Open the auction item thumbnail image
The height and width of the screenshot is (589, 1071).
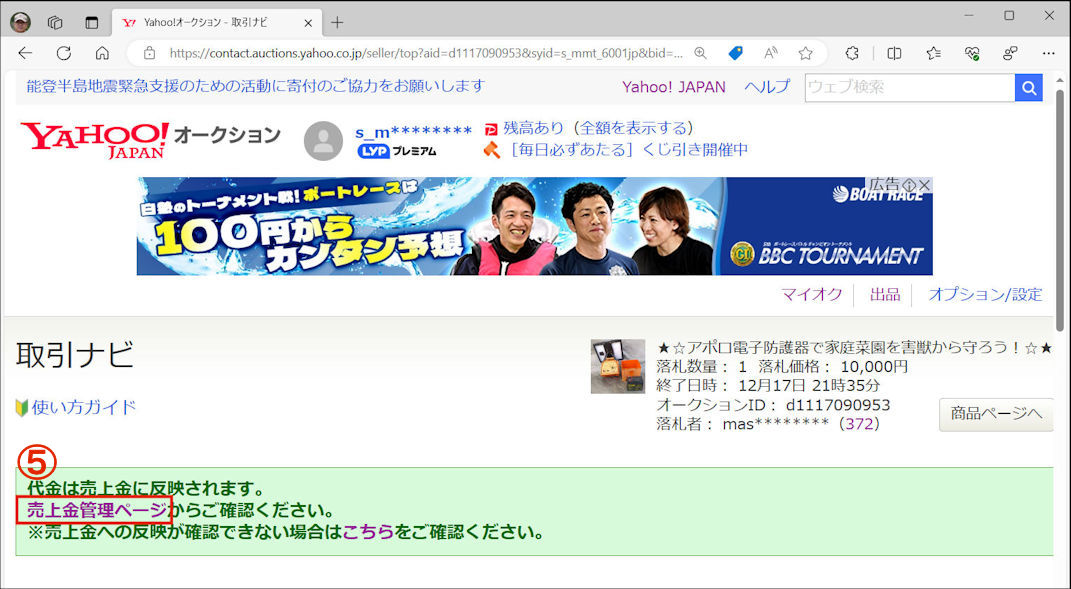coord(617,366)
